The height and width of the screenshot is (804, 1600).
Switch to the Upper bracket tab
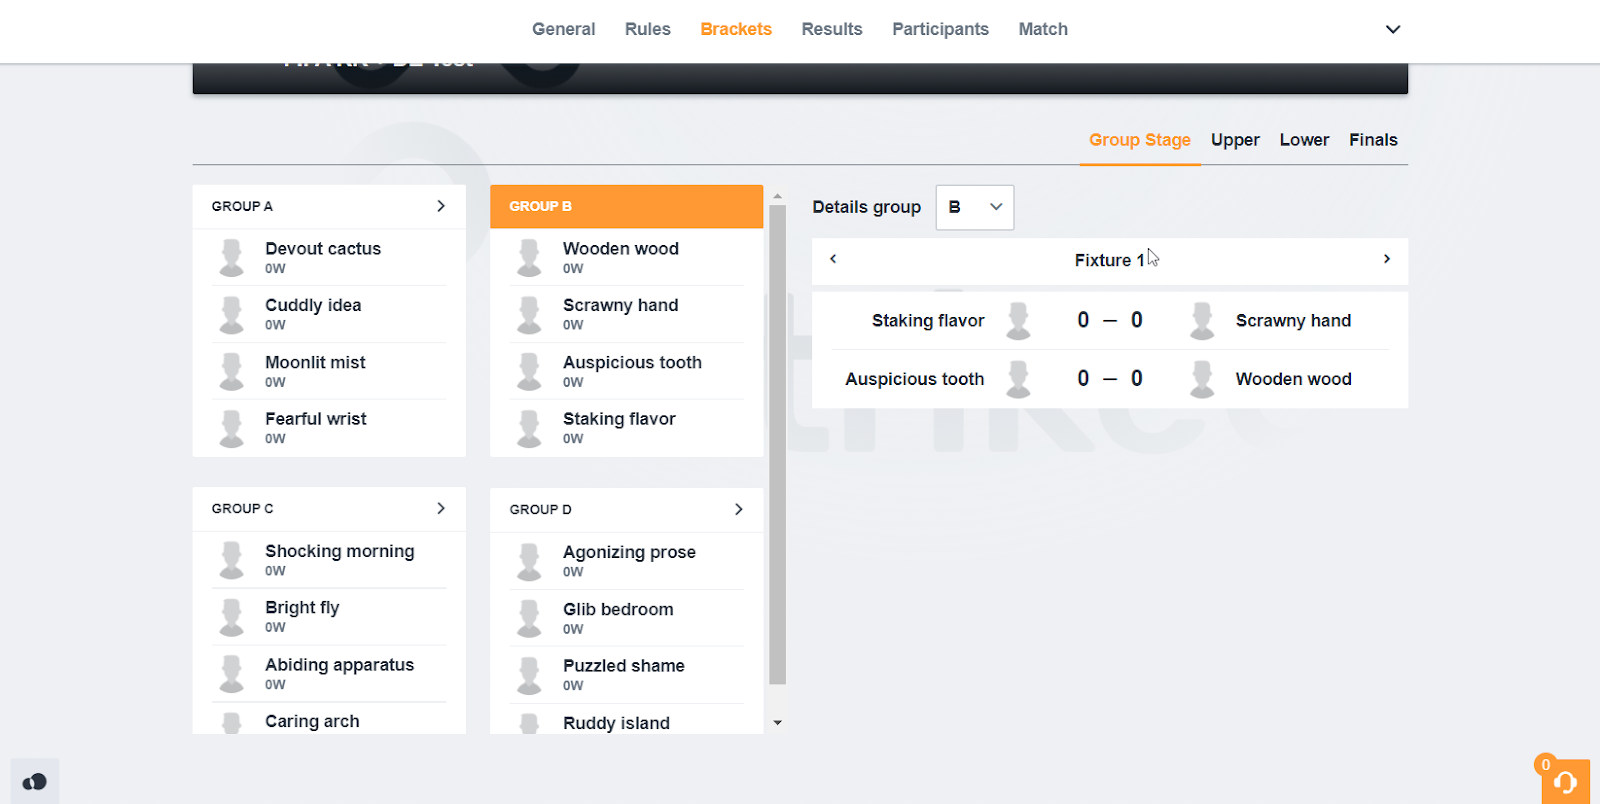(x=1235, y=140)
